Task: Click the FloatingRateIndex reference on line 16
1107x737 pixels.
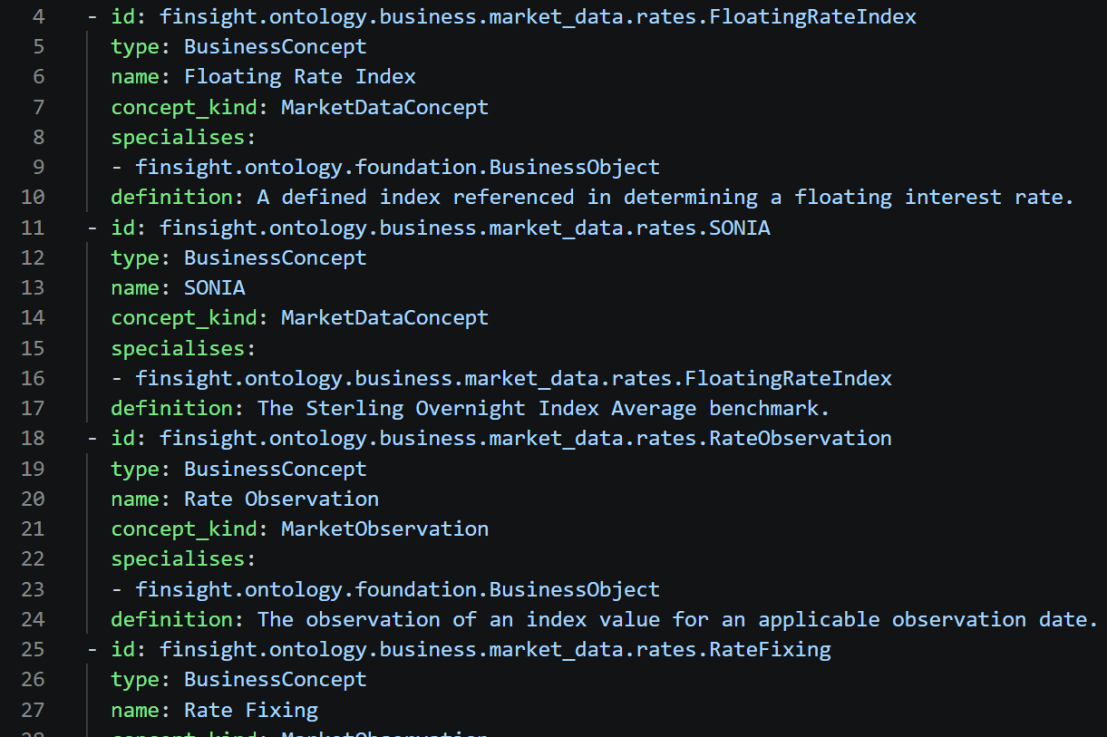Action: tap(513, 378)
